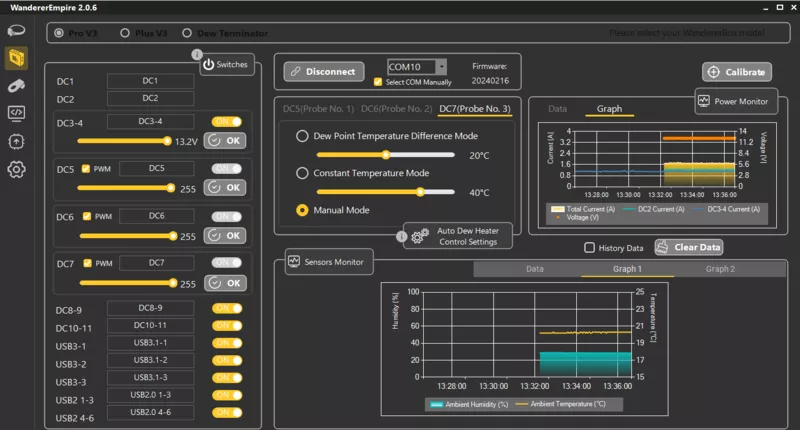The image size is (800, 430).
Task: Click the info icon beside Switches
Action: tap(196, 54)
